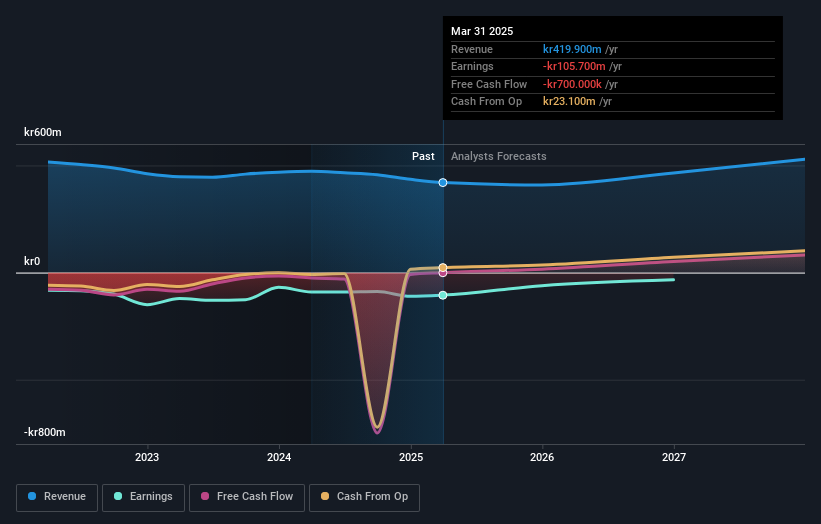Select the 2027 x-axis label

pyautogui.click(x=674, y=458)
